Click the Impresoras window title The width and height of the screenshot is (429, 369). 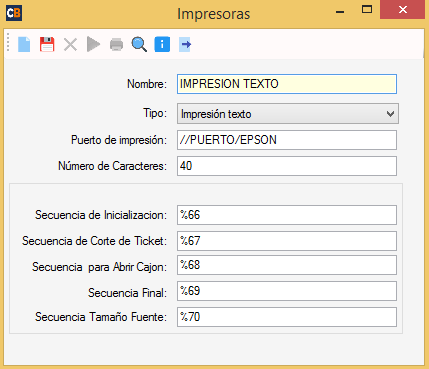(213, 14)
